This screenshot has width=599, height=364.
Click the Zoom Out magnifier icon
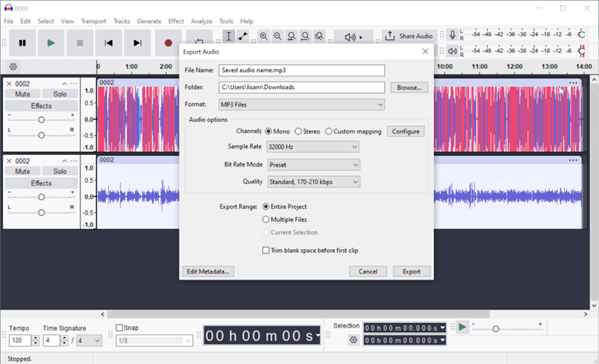278,36
